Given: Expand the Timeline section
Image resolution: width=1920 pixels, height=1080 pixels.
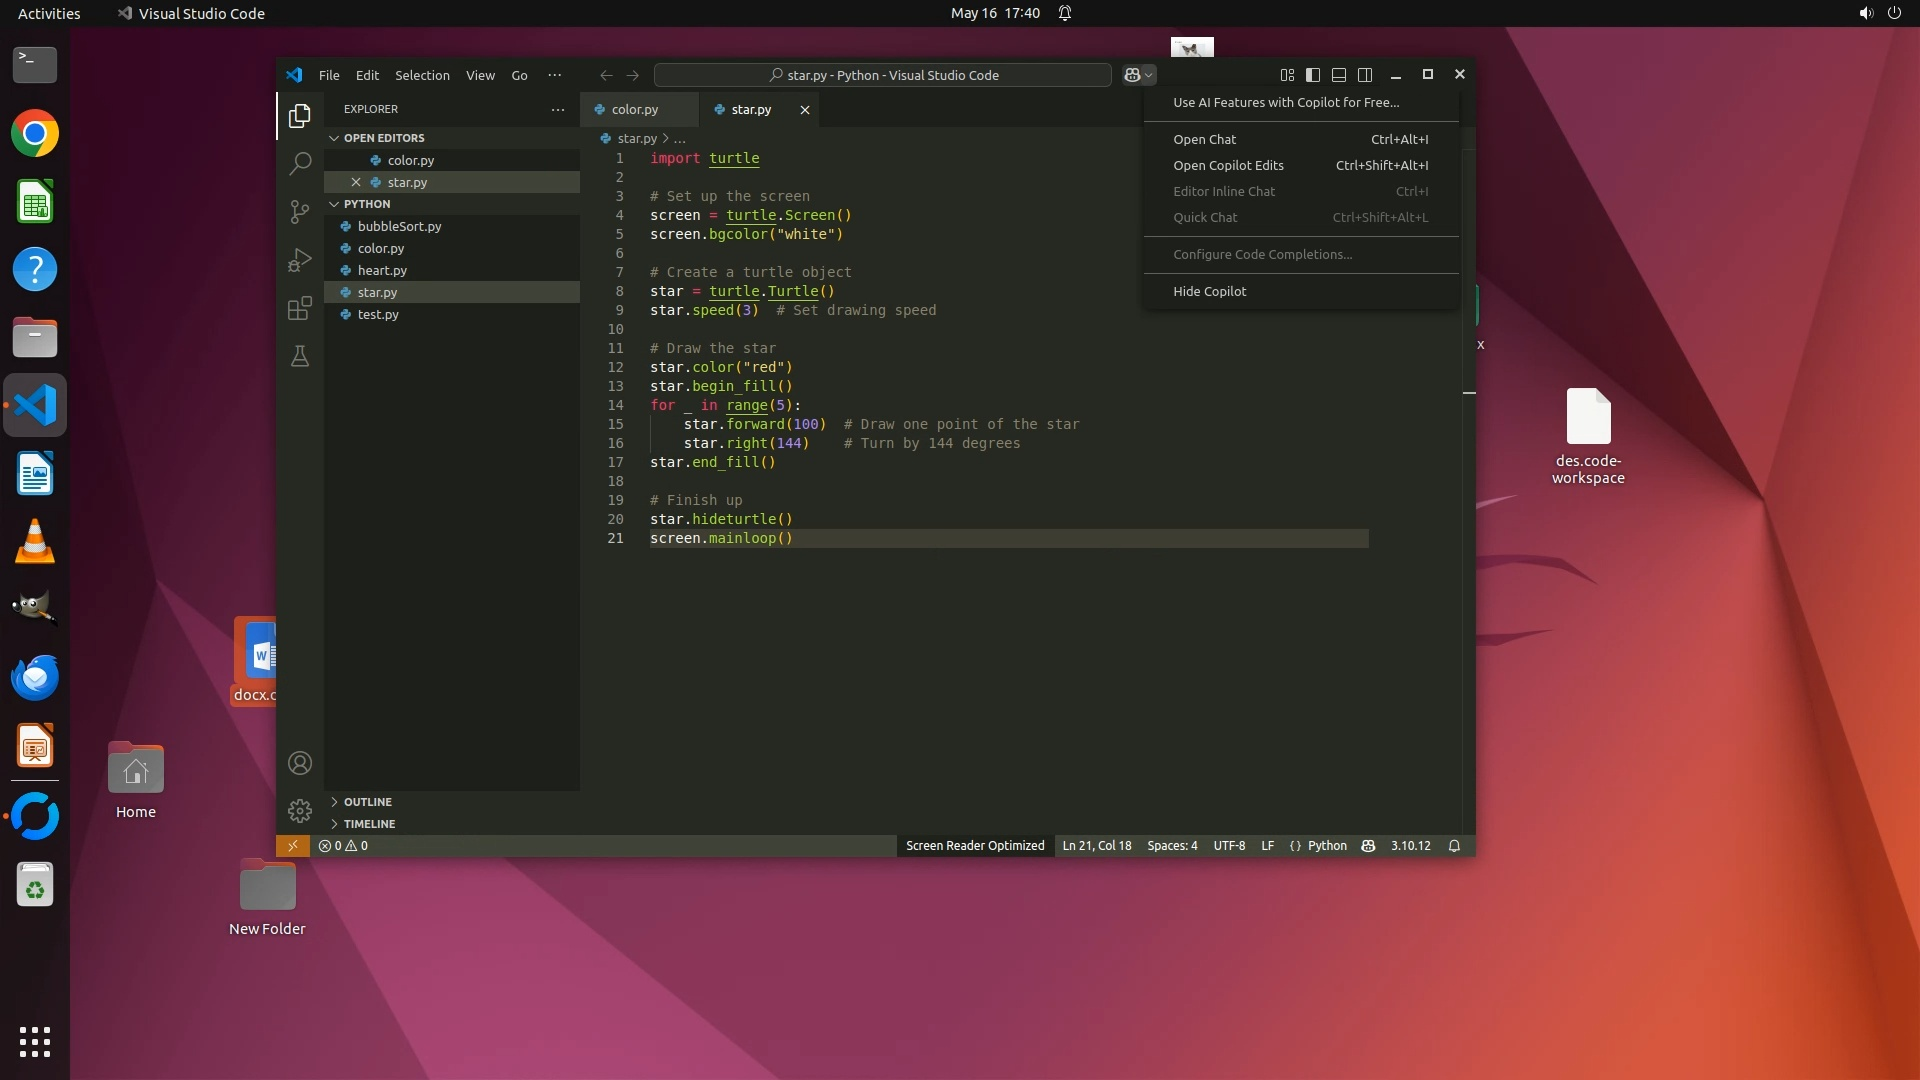Looking at the screenshot, I should point(369,824).
